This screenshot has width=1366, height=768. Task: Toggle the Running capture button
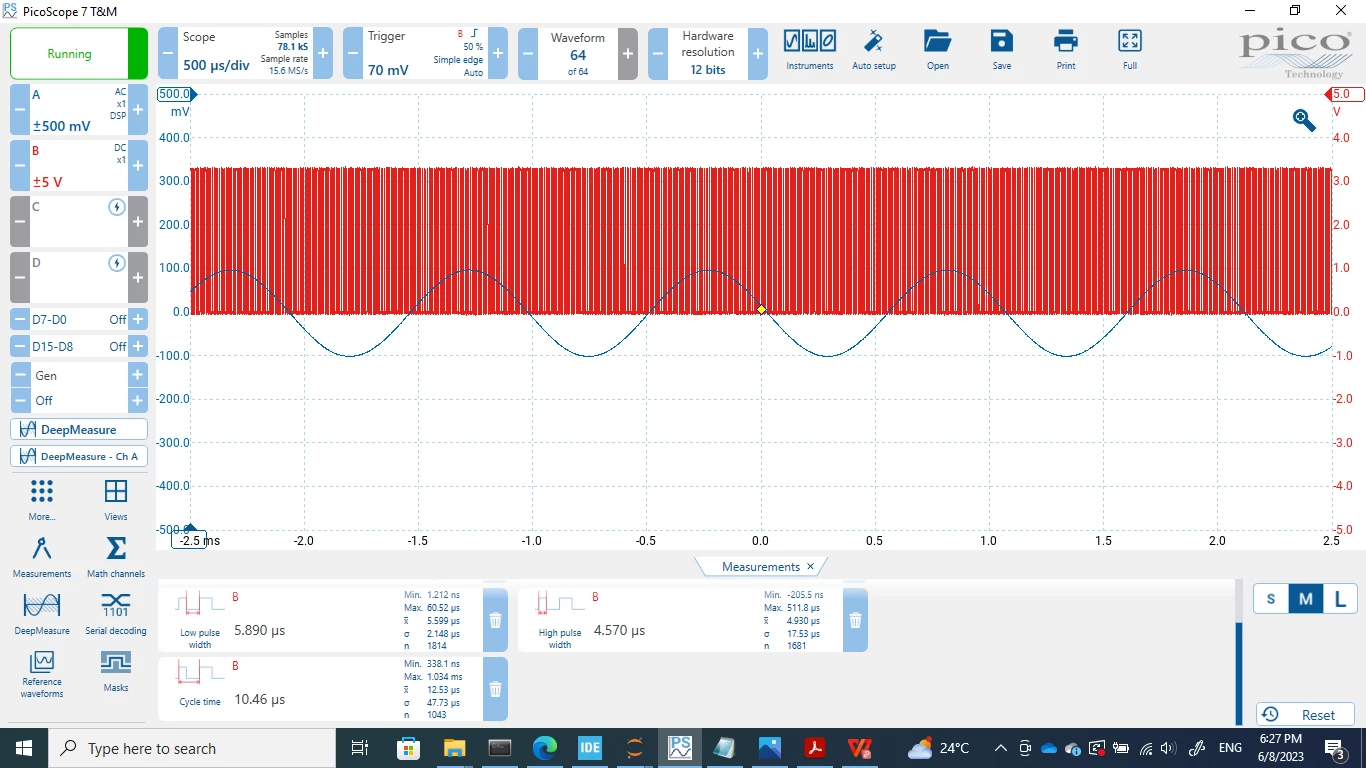[79, 53]
